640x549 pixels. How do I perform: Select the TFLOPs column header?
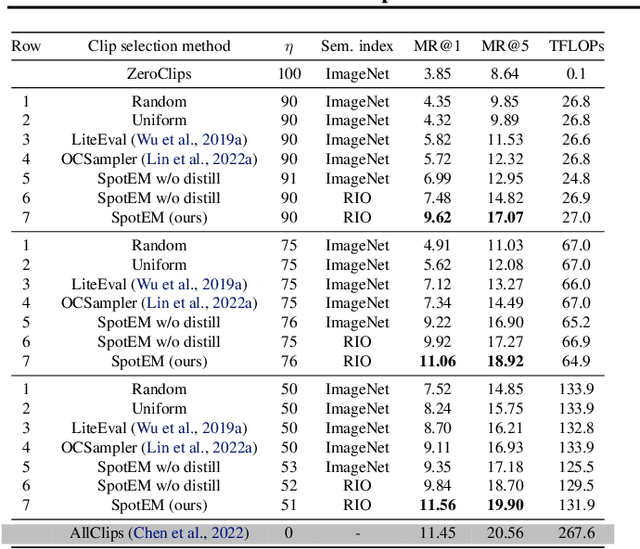(576, 46)
